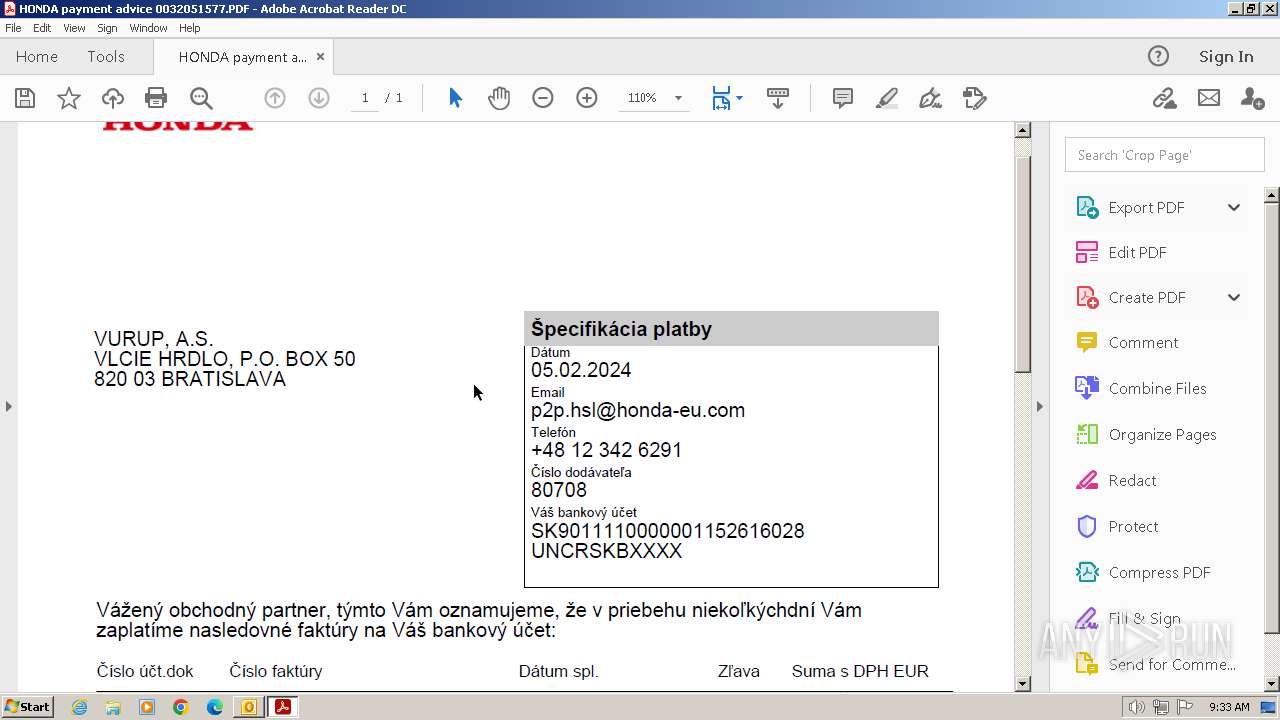Choose the Selection arrow tool
The image size is (1280, 720).
coord(456,98)
